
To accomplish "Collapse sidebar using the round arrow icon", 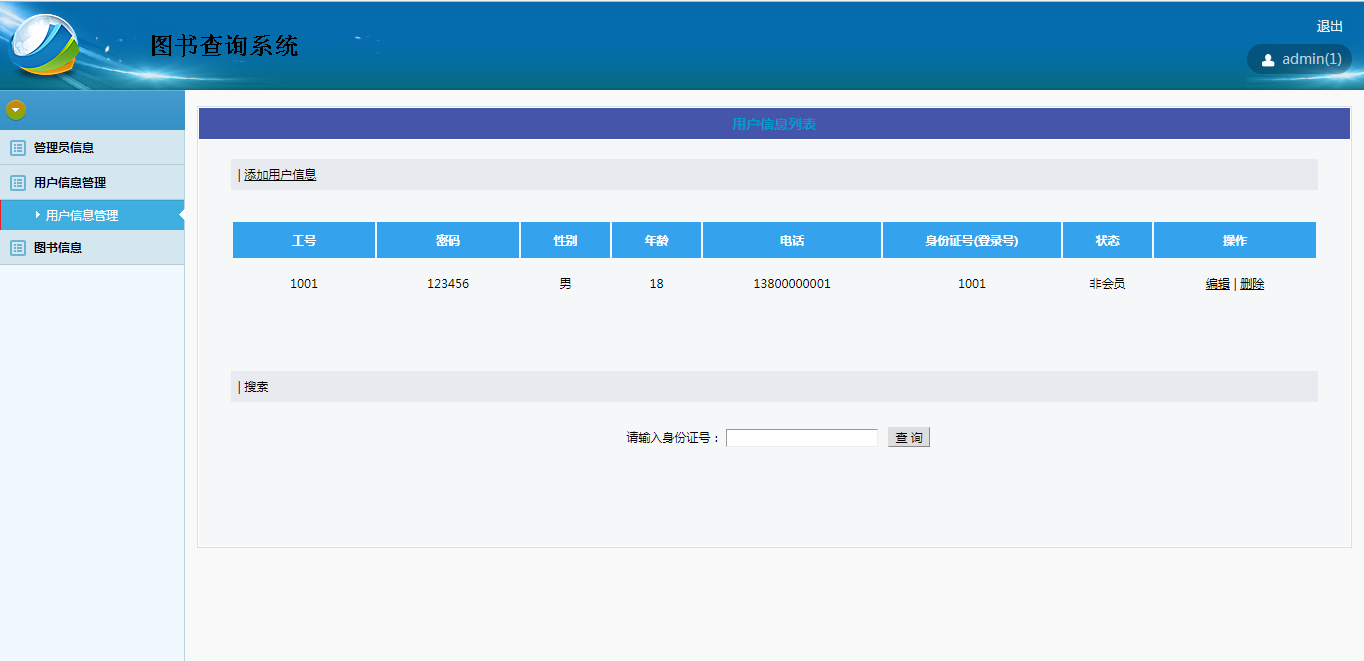I will [16, 110].
